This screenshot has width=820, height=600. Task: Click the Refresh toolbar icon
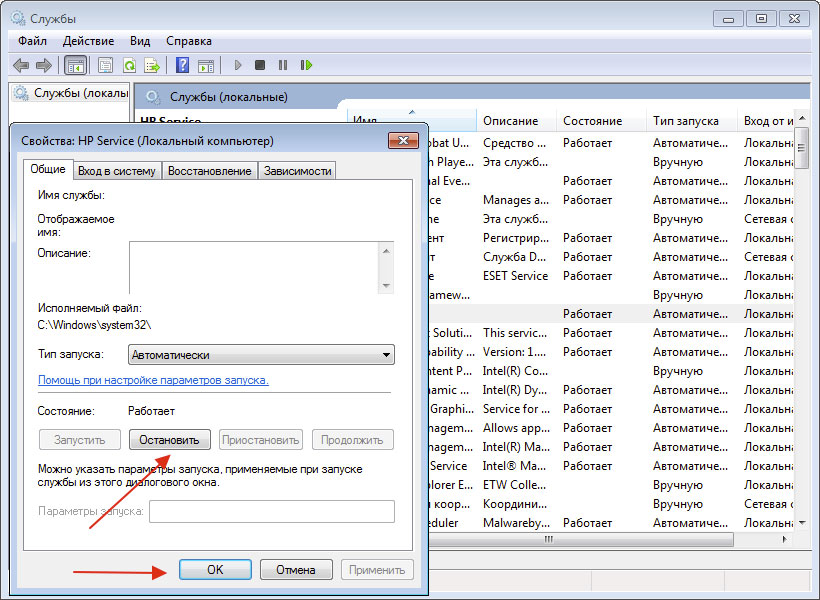[x=129, y=65]
